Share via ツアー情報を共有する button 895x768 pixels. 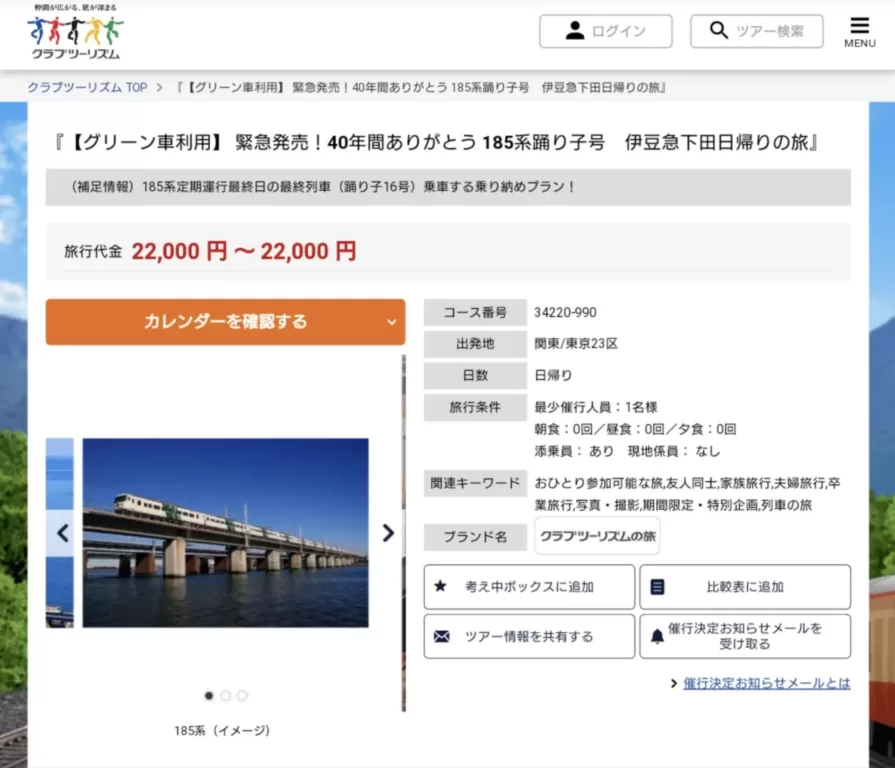coord(529,636)
